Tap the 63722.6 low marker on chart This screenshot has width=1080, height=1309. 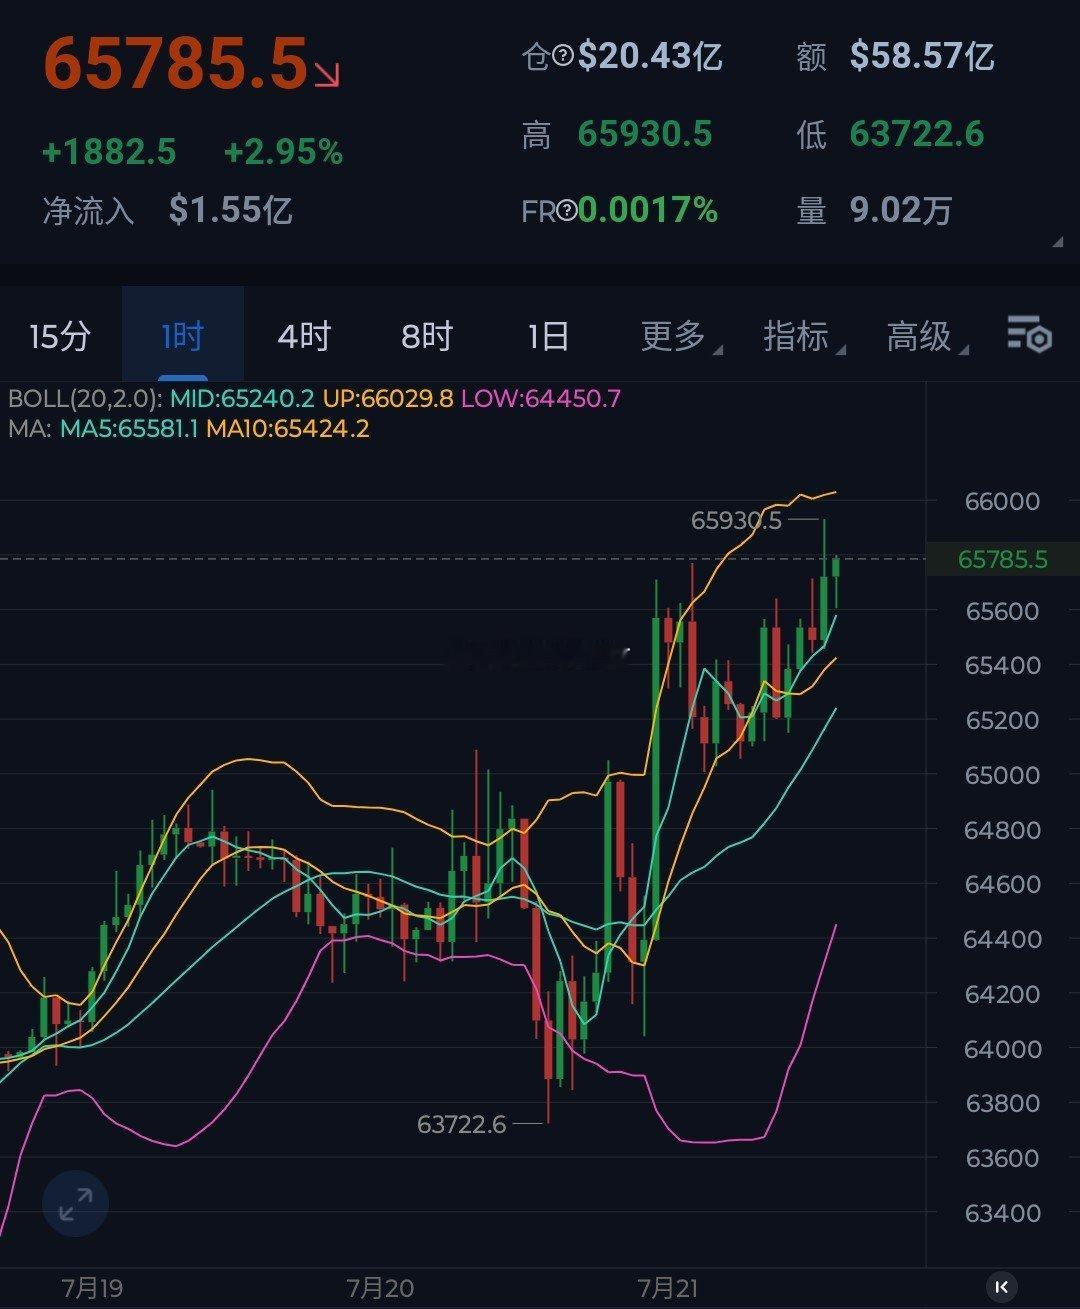click(462, 1124)
